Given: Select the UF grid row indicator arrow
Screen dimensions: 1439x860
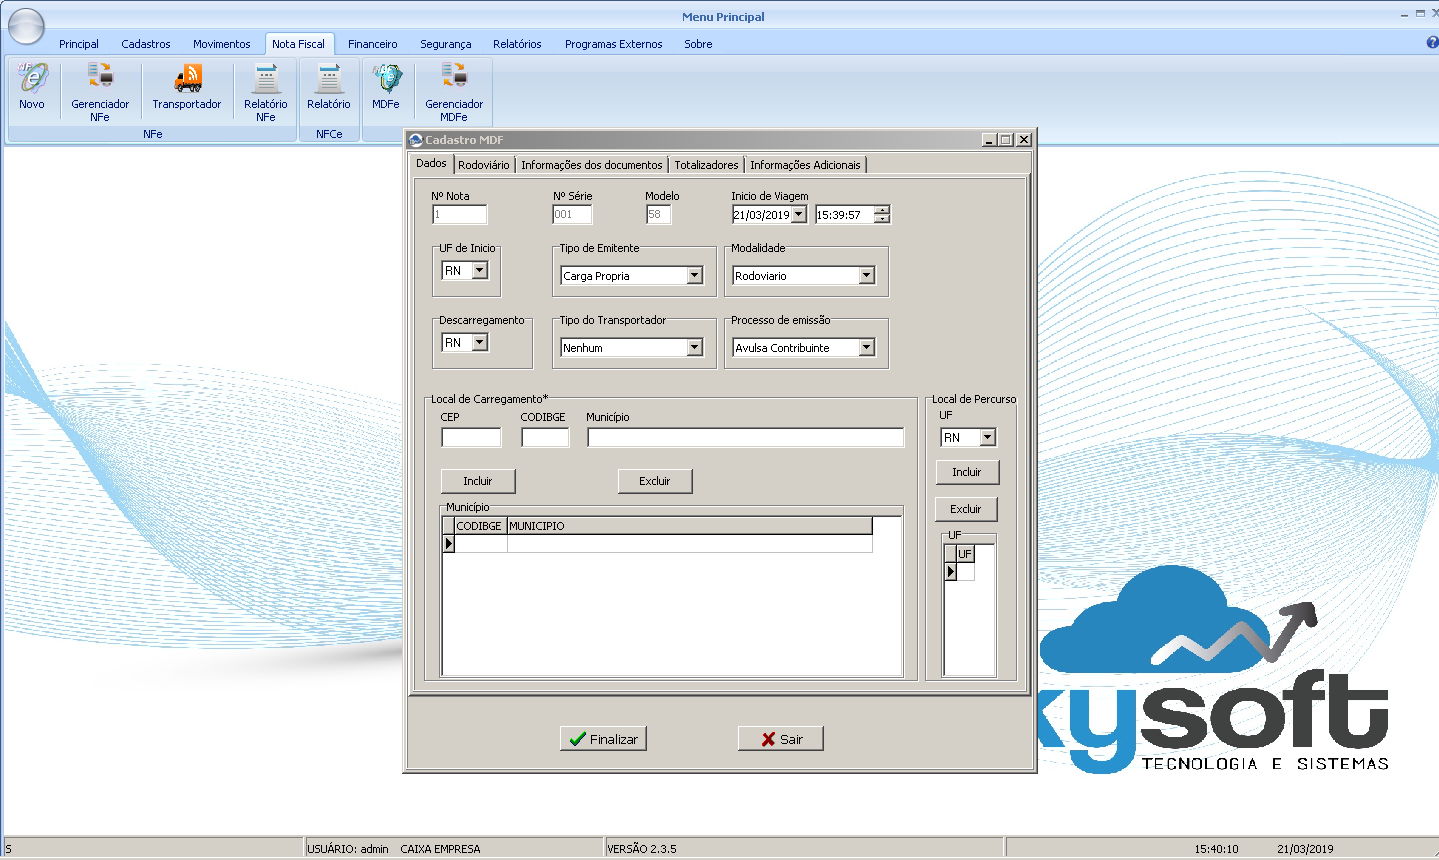Looking at the screenshot, I should point(951,572).
